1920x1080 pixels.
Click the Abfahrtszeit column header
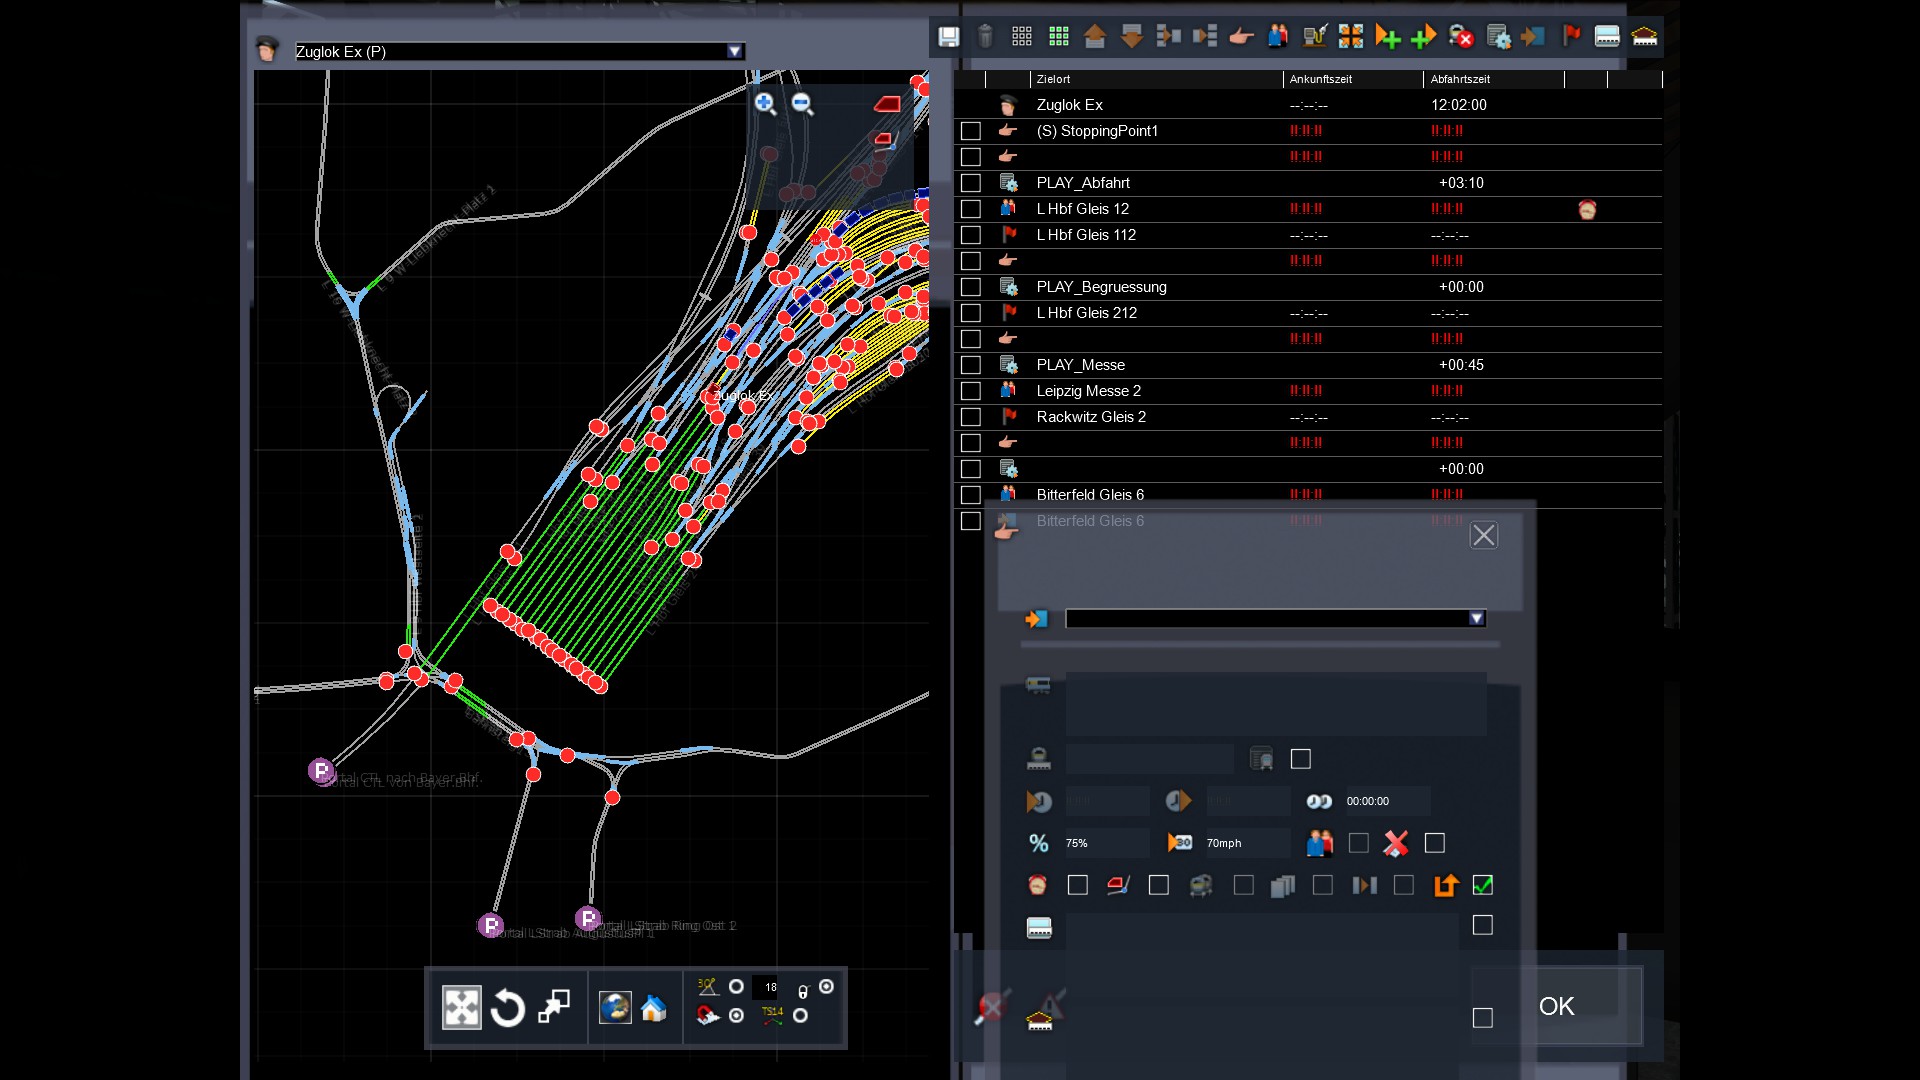point(1460,79)
